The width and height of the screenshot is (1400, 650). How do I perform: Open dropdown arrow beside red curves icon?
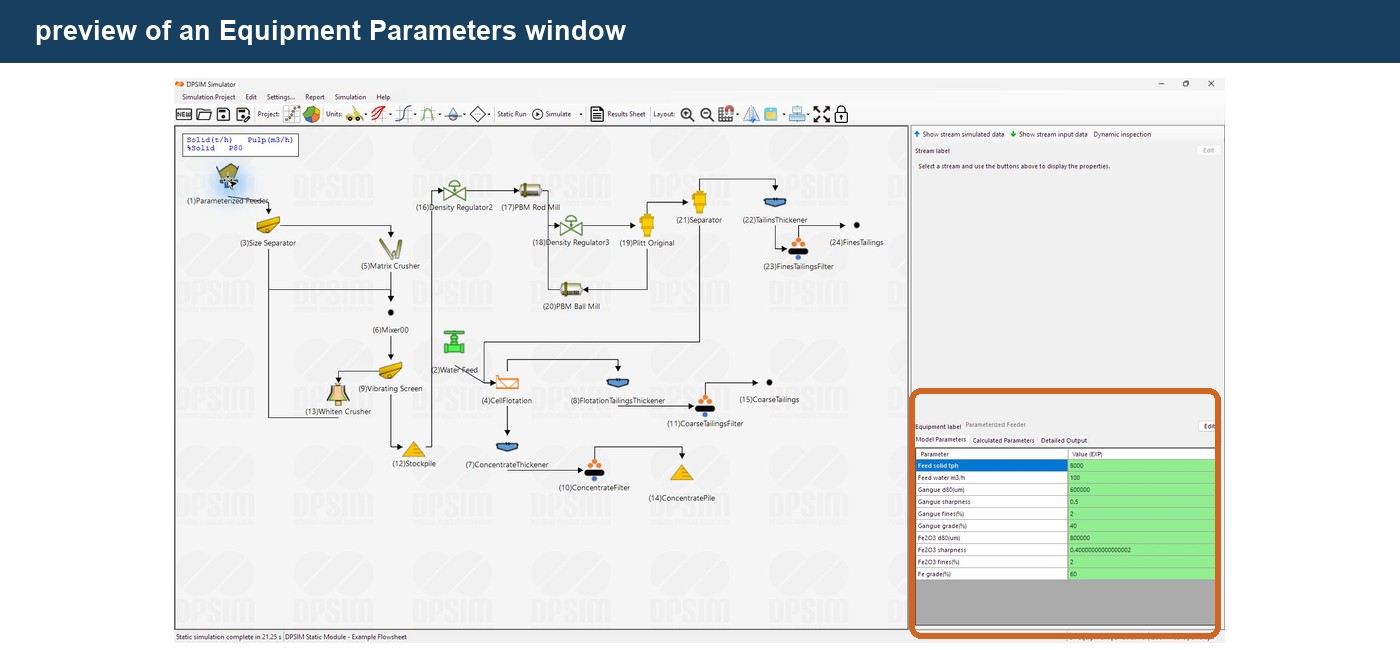391,115
